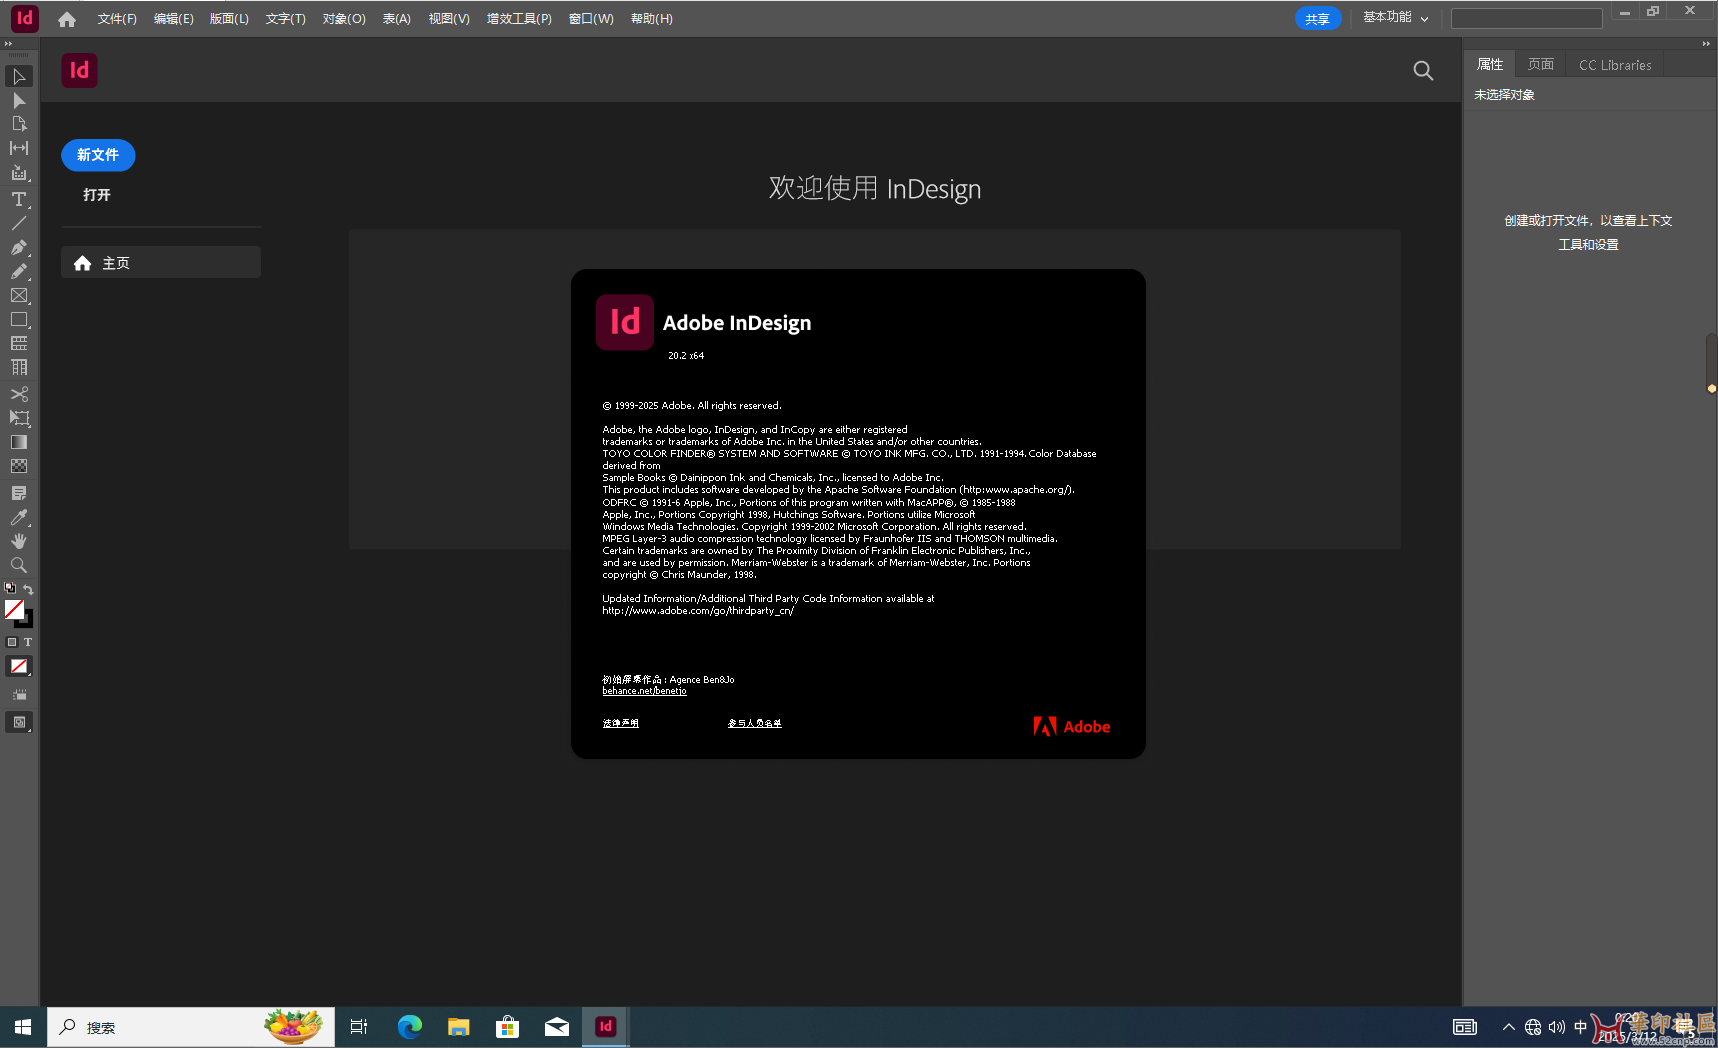Select the Selection tool arrow
1718x1048 pixels.
point(19,77)
